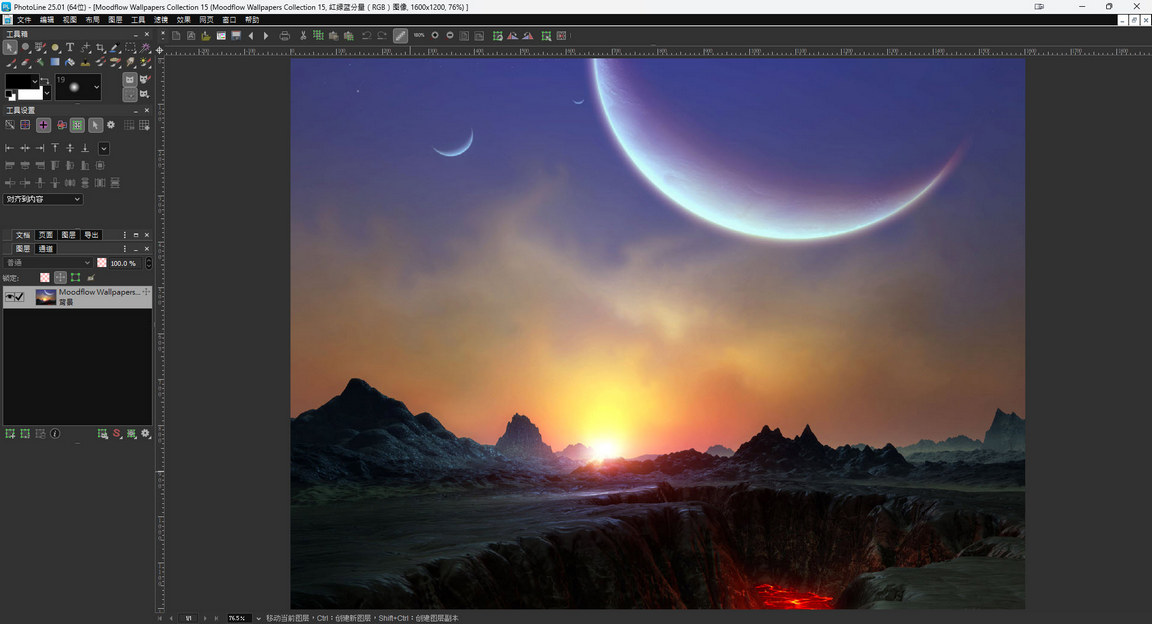The height and width of the screenshot is (624, 1152).
Task: Select the Crop tool
Action: point(100,47)
